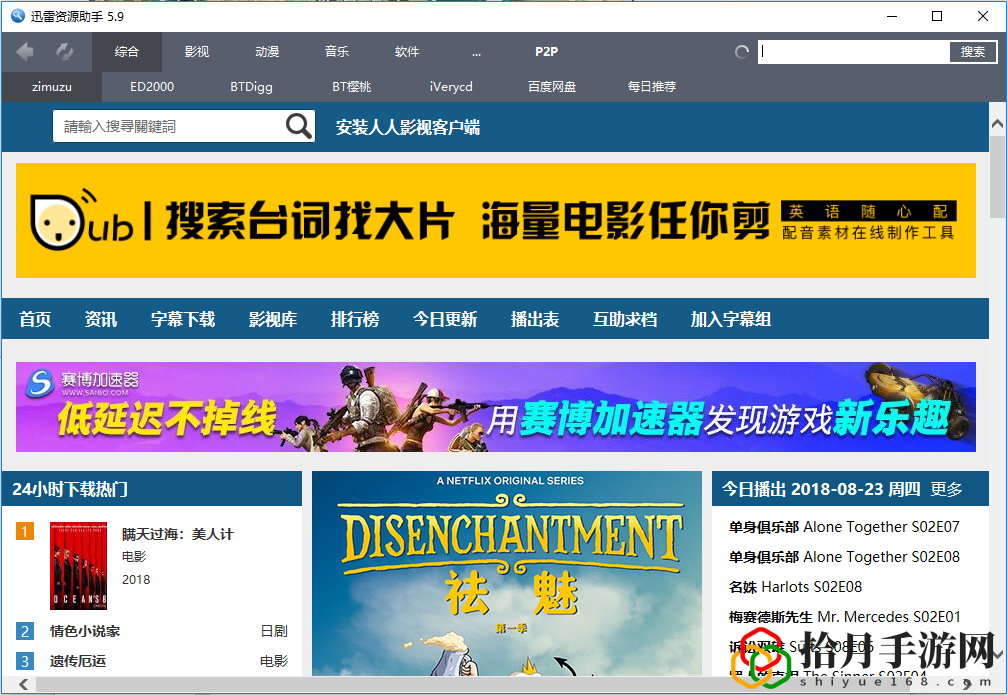Screen dimensions: 1007x695
Task: Open 名姝 Harlots S02E08 entry
Action: pos(795,587)
